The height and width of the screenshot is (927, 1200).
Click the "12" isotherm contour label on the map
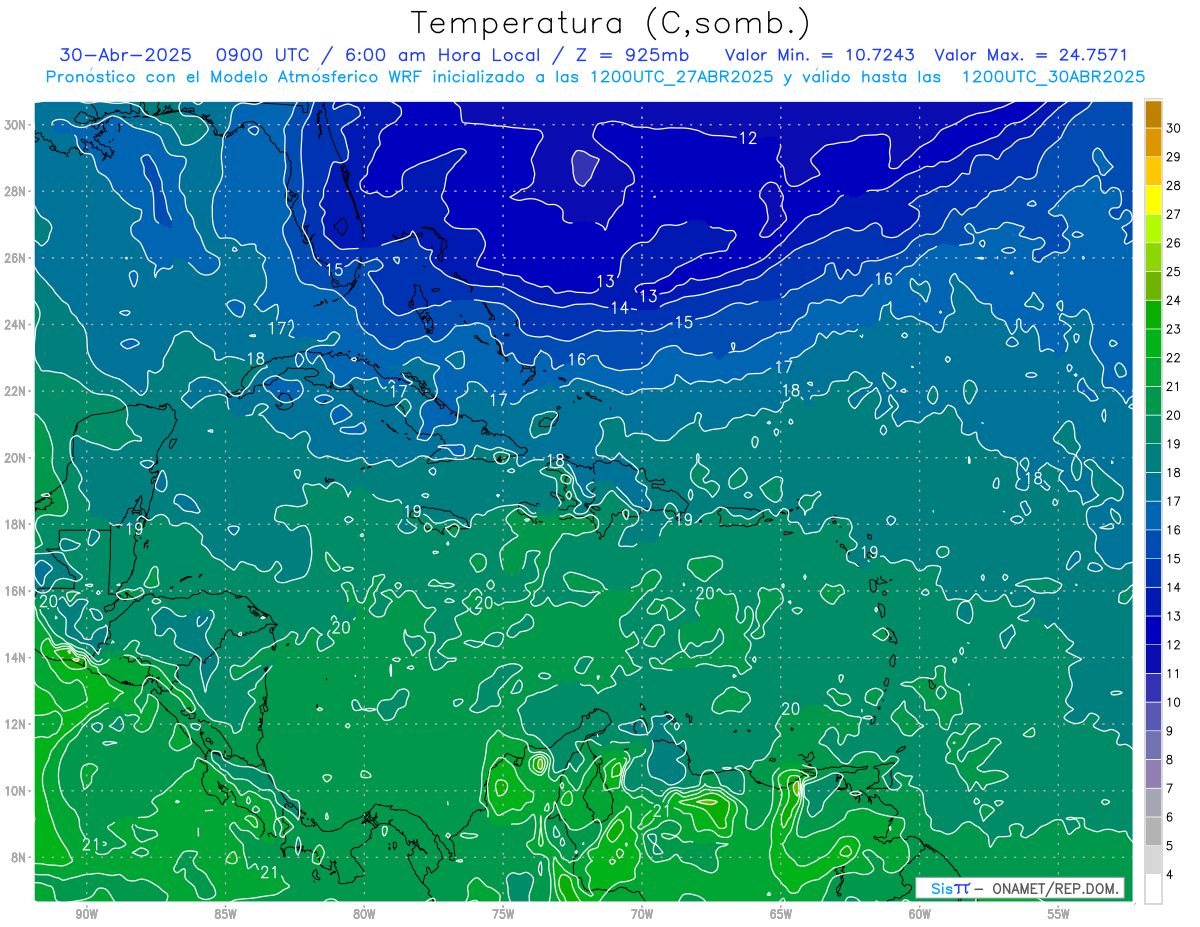[748, 138]
